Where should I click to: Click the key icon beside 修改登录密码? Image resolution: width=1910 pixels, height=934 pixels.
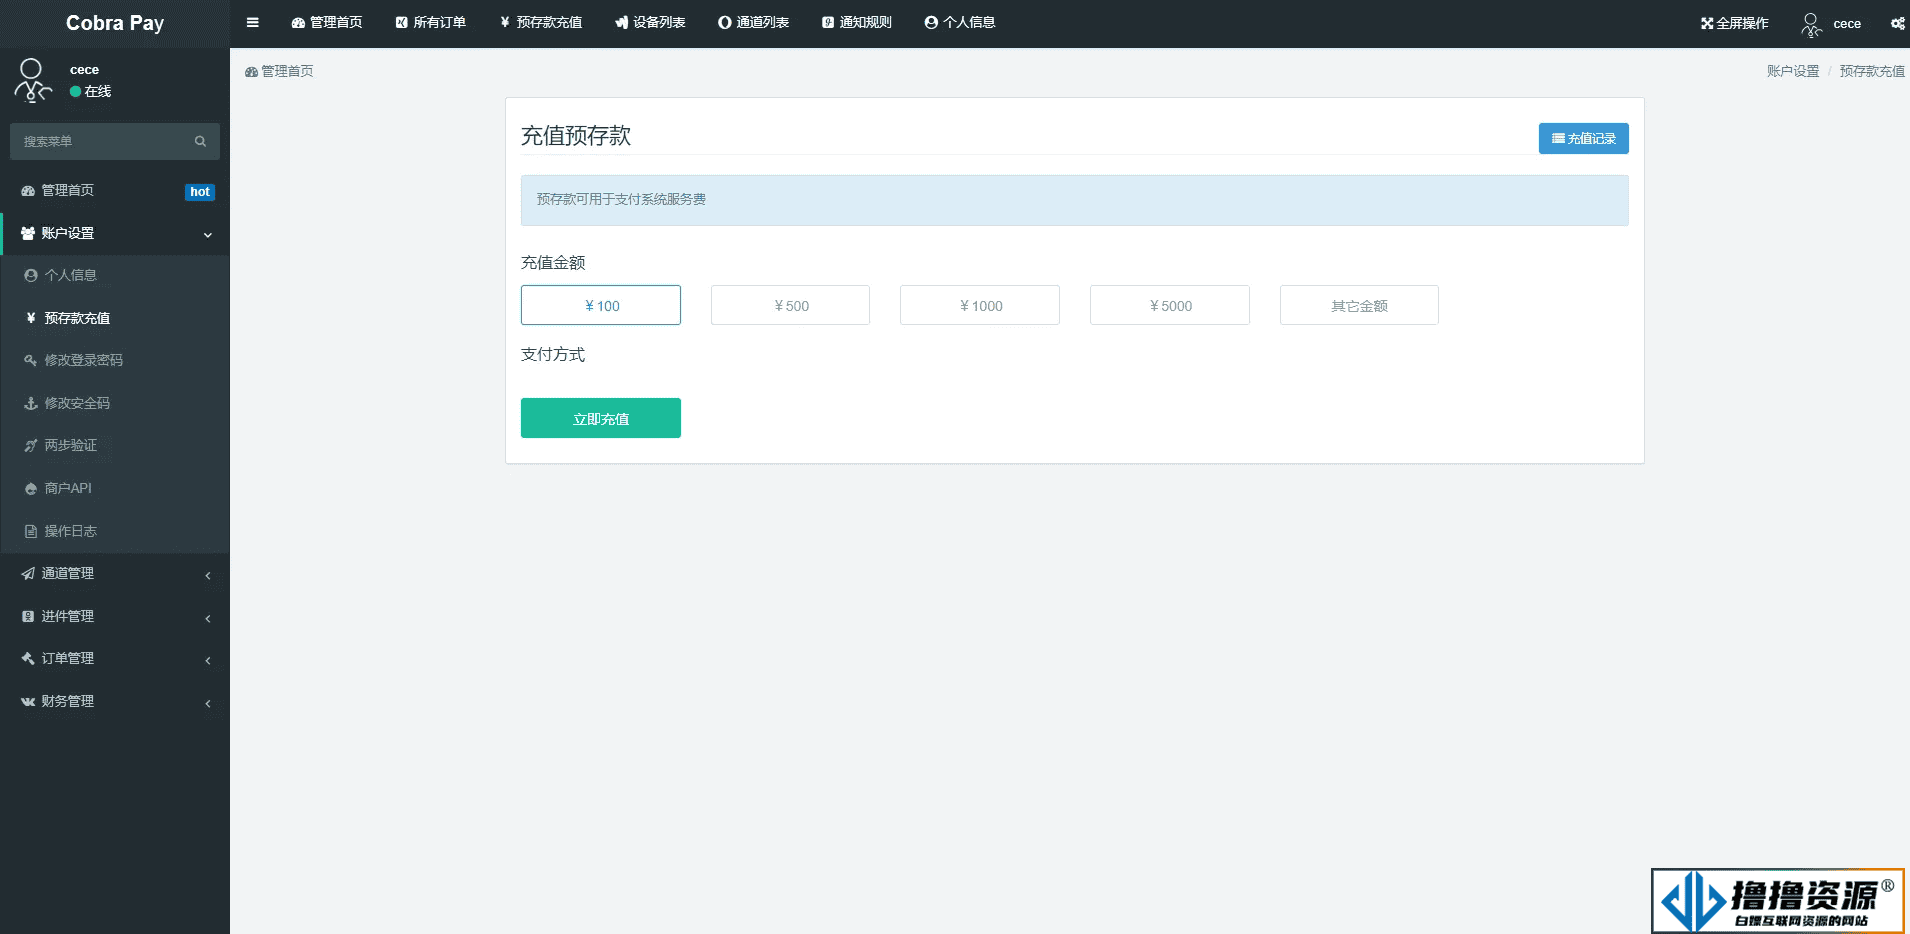point(31,361)
